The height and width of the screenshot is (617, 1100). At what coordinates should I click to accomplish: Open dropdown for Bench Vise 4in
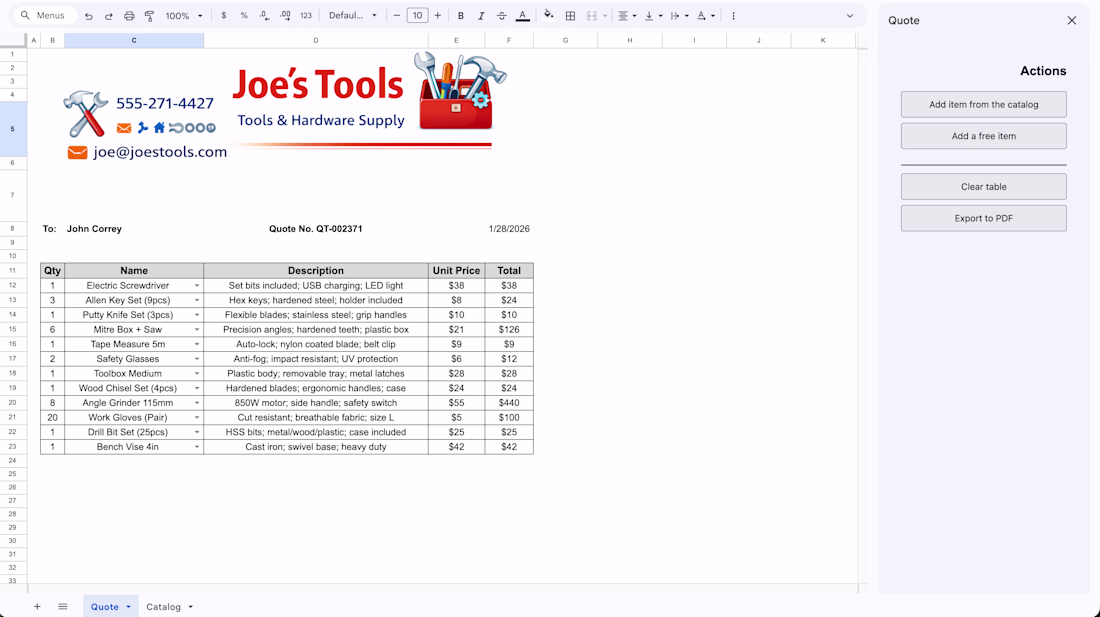pyautogui.click(x=196, y=447)
